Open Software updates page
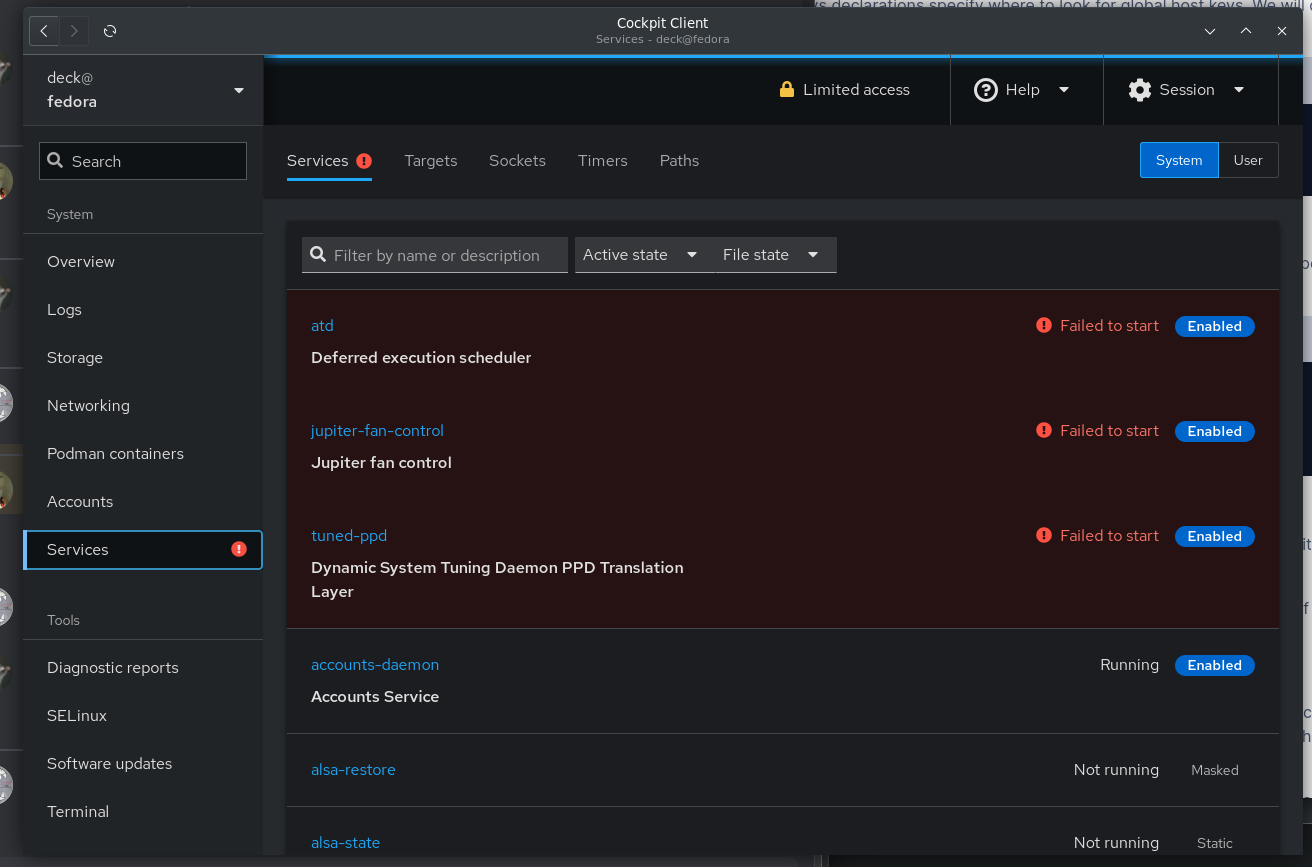This screenshot has height=867, width=1312. [x=143, y=764]
